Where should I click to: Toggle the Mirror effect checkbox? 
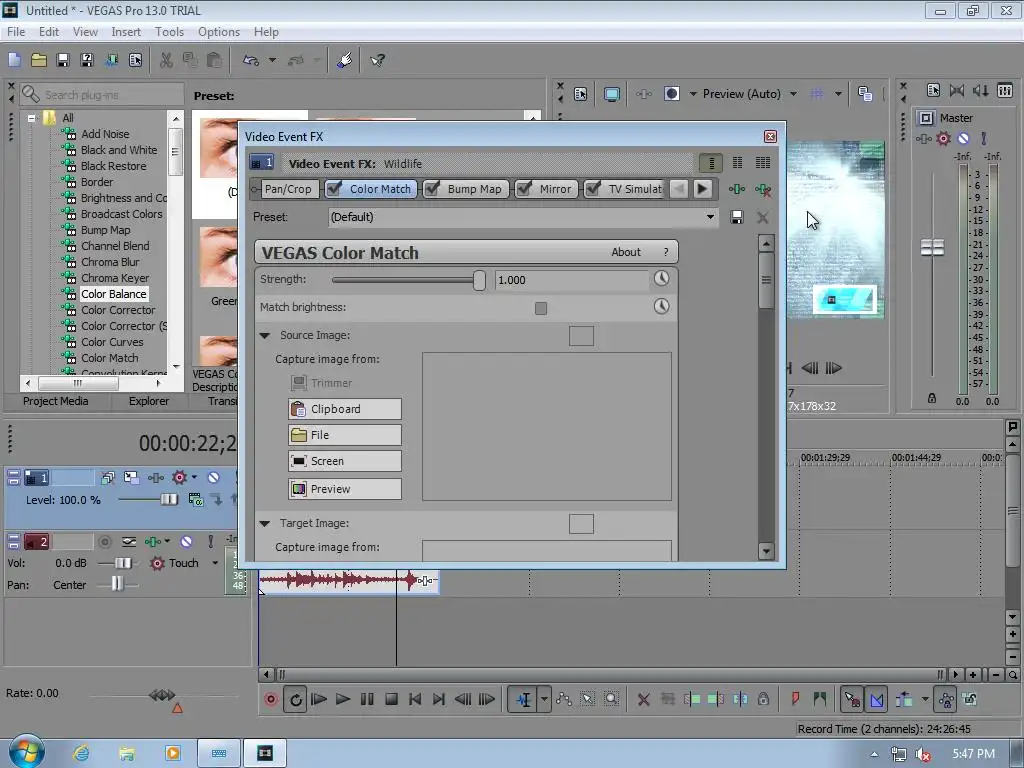point(524,188)
